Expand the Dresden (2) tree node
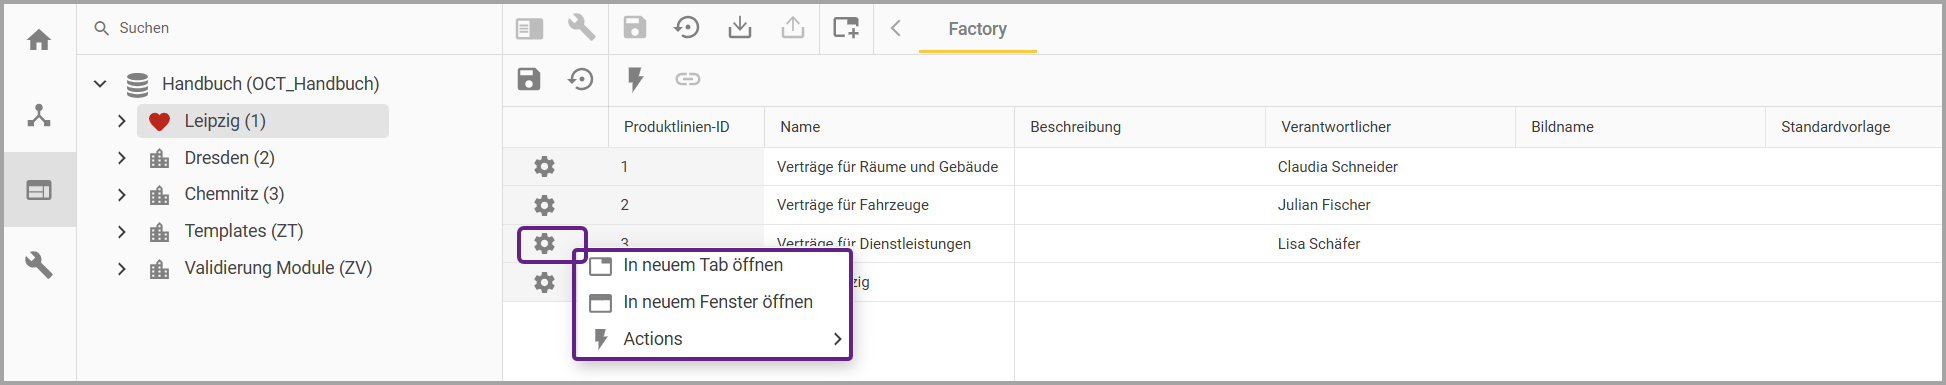Screen dimensions: 1946x385 point(121,158)
